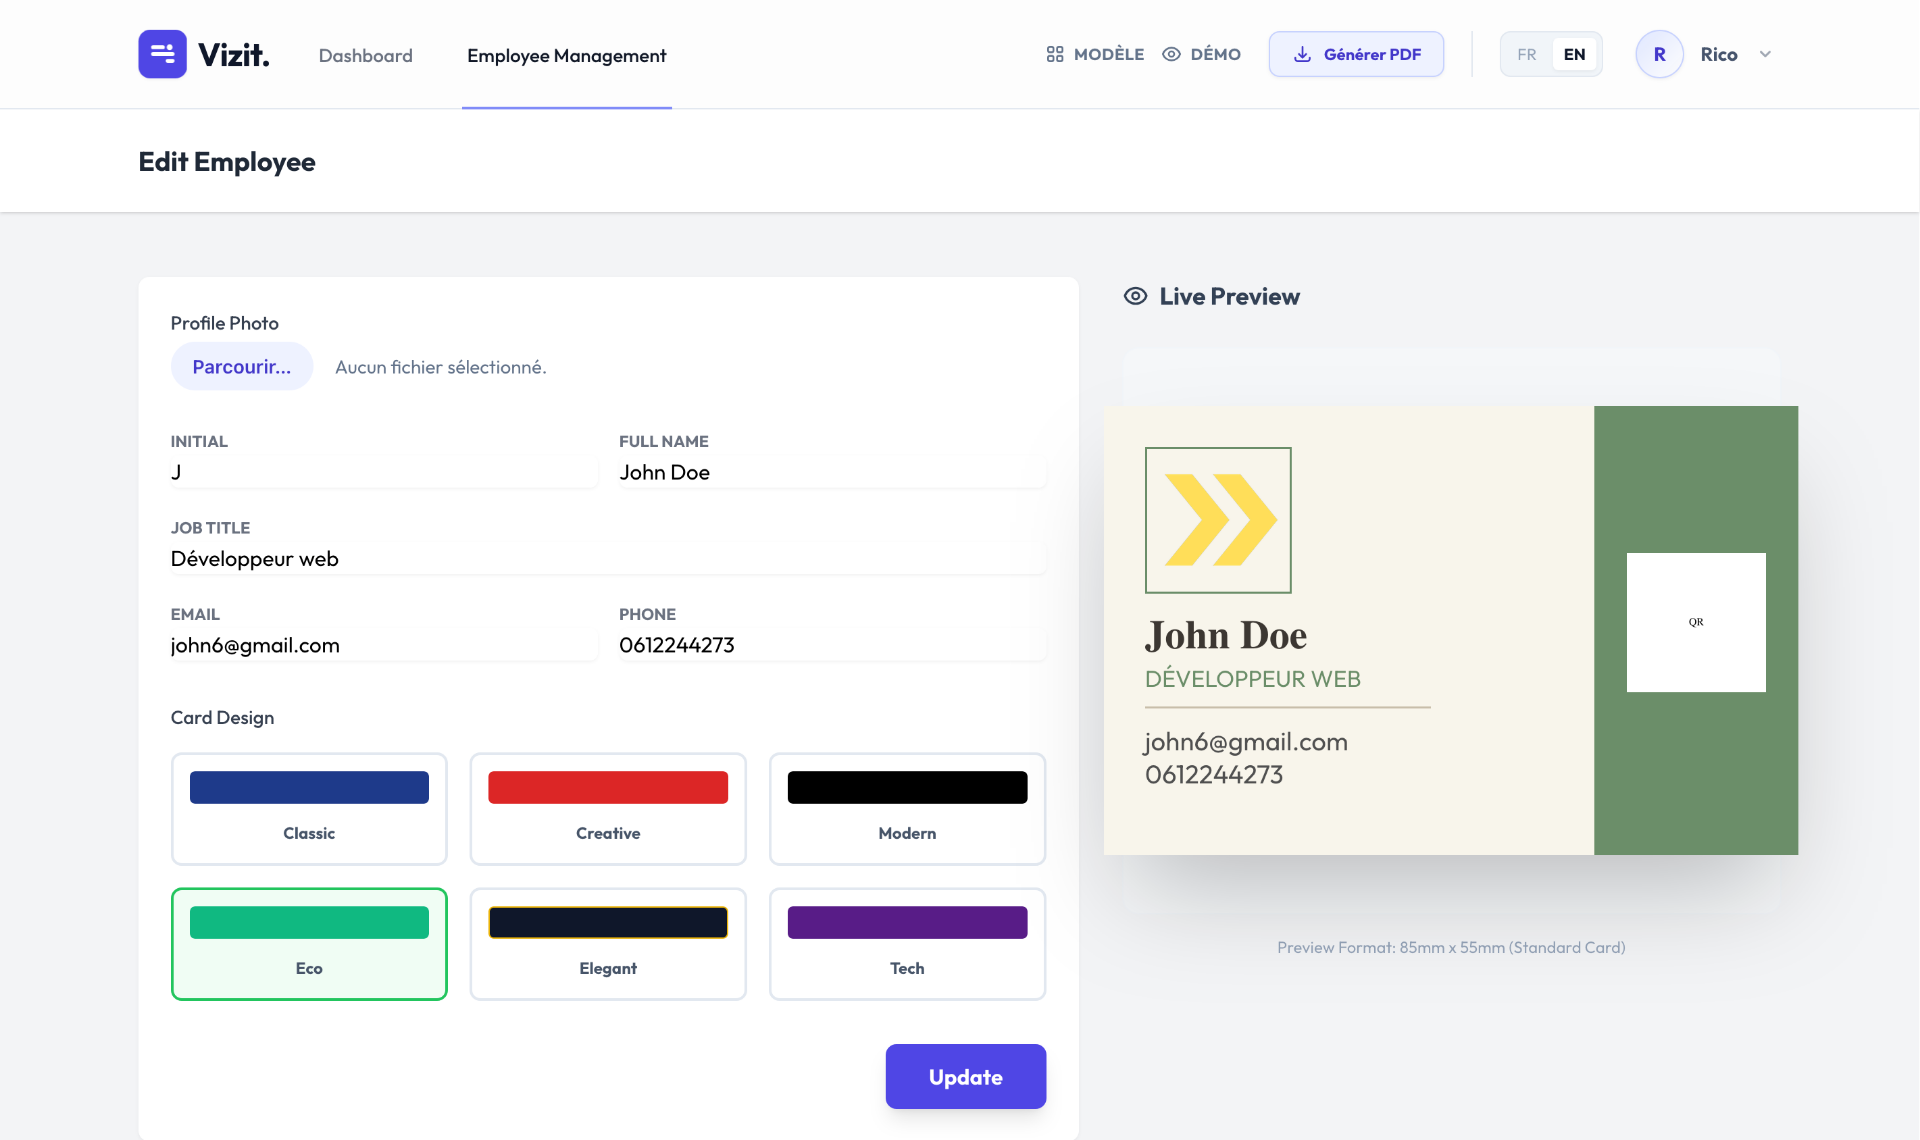Expand the Rico user menu chevron
Image resolution: width=1920 pixels, height=1140 pixels.
pos(1765,54)
